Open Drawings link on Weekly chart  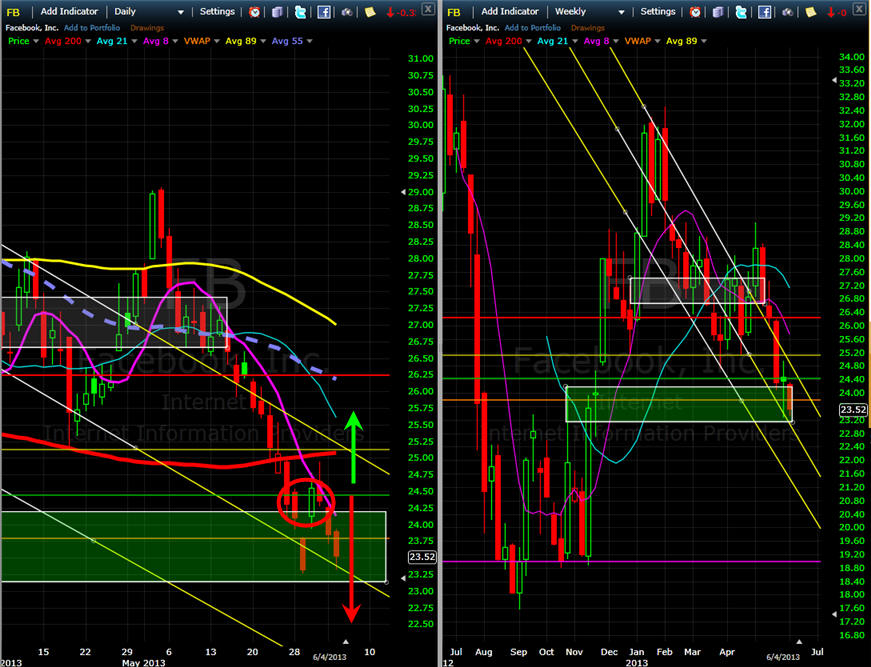[588, 28]
